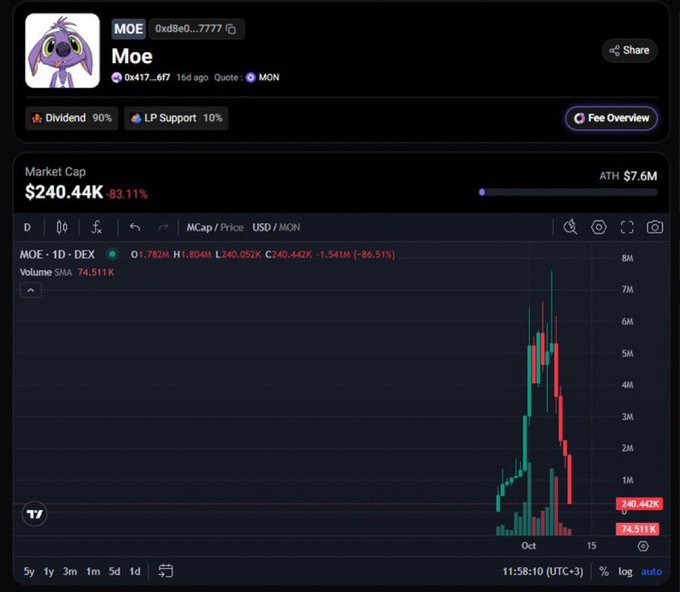The height and width of the screenshot is (592, 680).
Task: Select USD as chart currency
Action: 262,228
